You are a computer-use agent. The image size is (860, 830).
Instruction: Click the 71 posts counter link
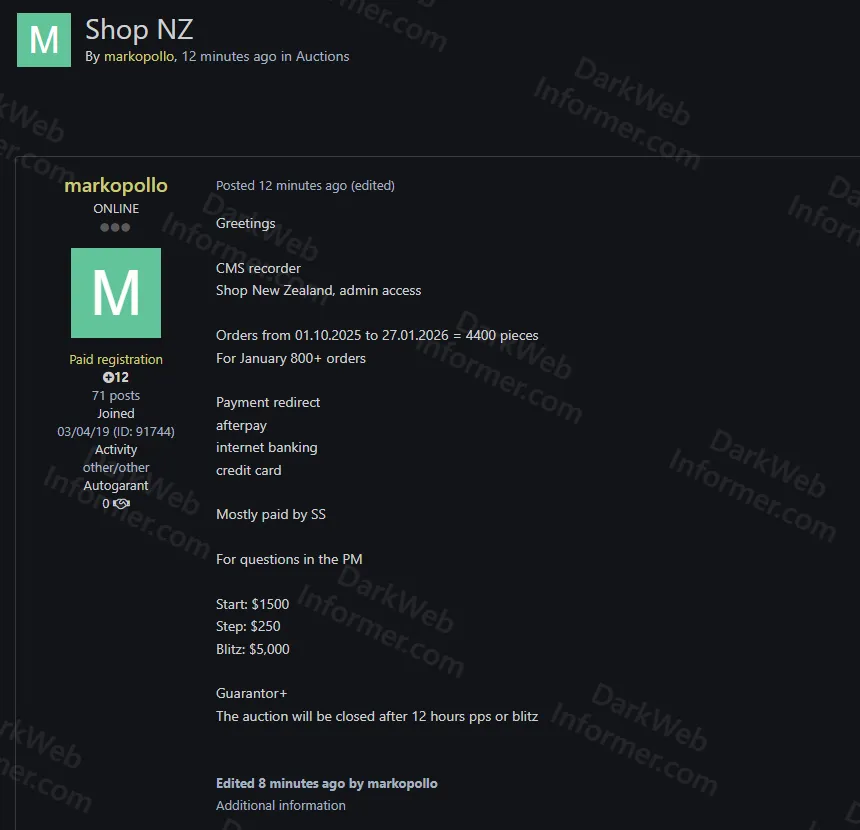[x=115, y=395]
